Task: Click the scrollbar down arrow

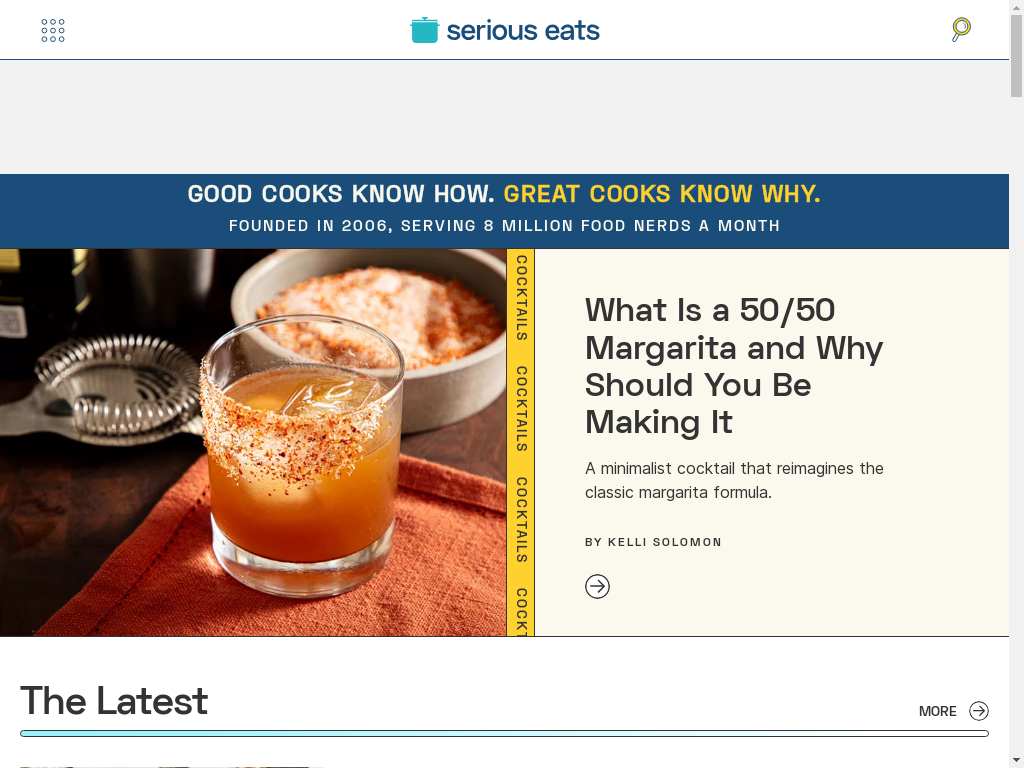Action: tap(1016, 762)
